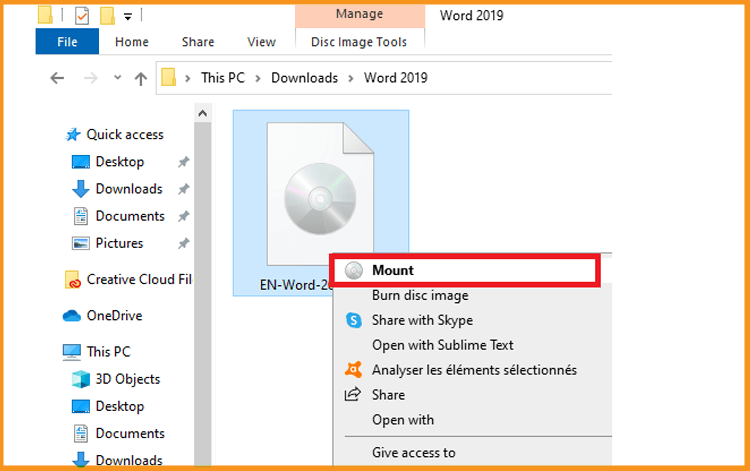Open pinned Desktop under Quick access

tap(120, 162)
